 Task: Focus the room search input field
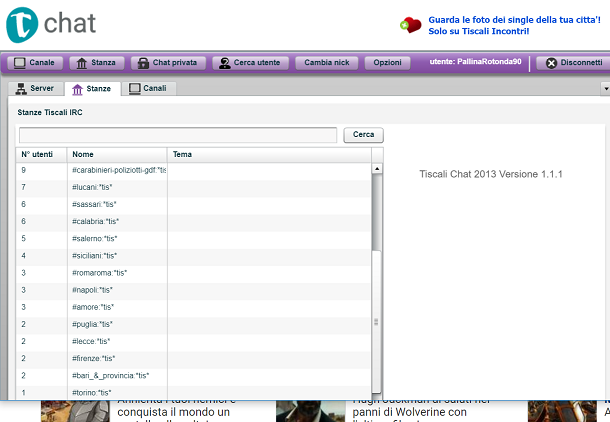[x=178, y=135]
